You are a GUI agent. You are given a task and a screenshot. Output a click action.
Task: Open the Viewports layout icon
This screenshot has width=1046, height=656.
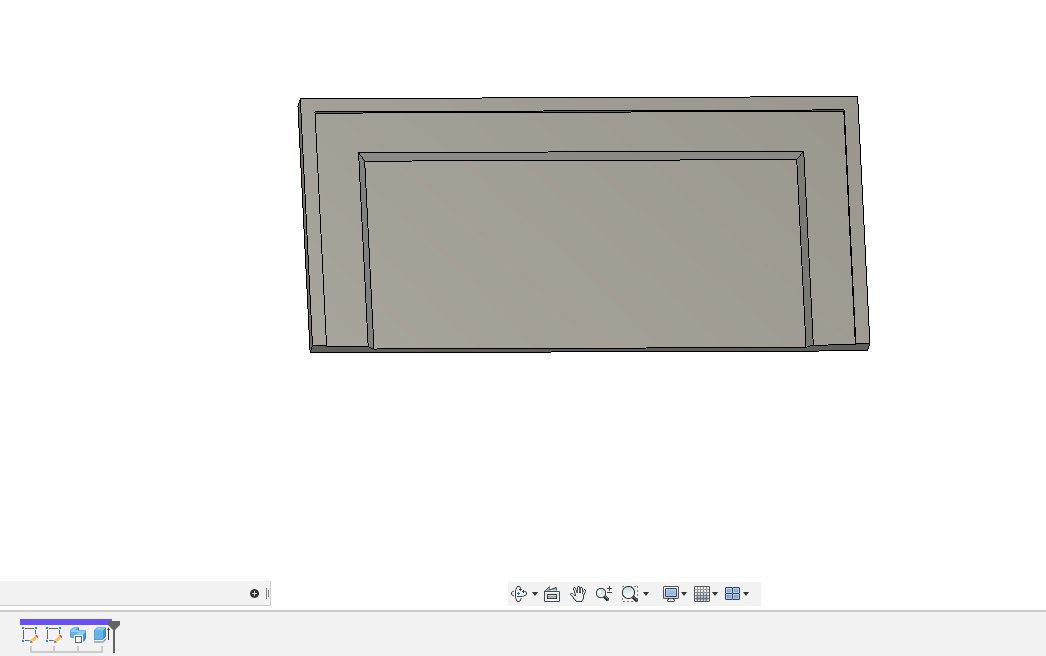click(x=732, y=593)
